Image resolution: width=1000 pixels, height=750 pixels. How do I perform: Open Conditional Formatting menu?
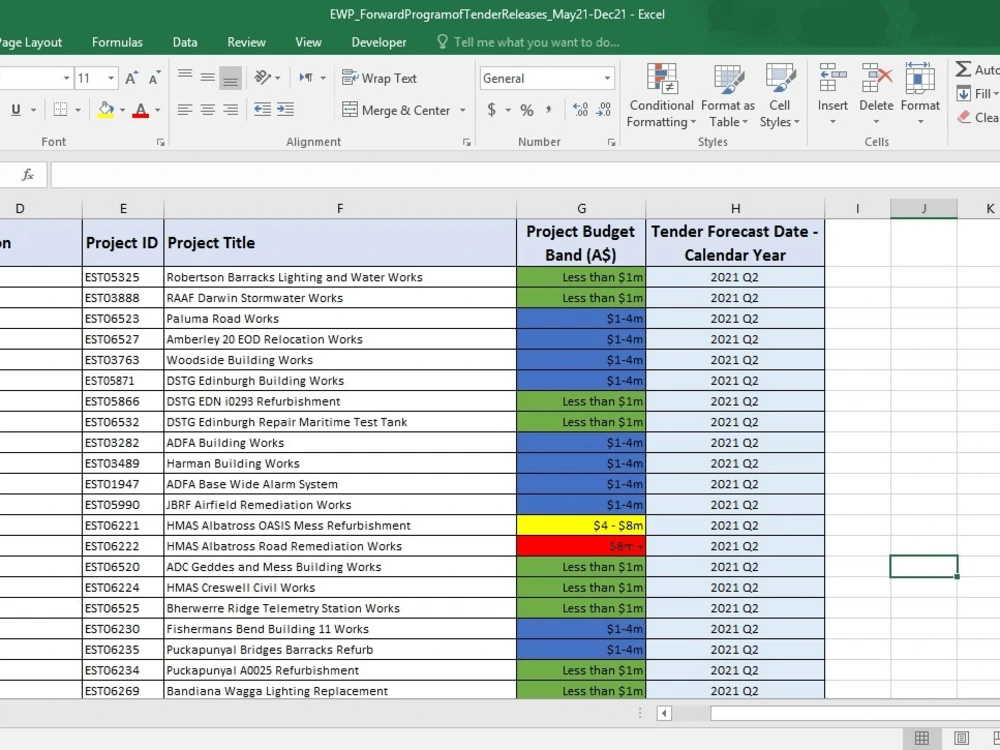(661, 96)
